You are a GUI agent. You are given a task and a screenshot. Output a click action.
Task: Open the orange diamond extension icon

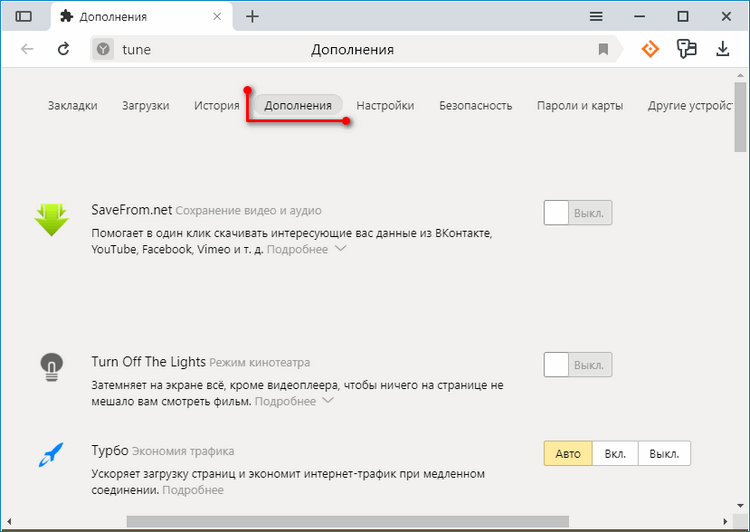click(650, 49)
